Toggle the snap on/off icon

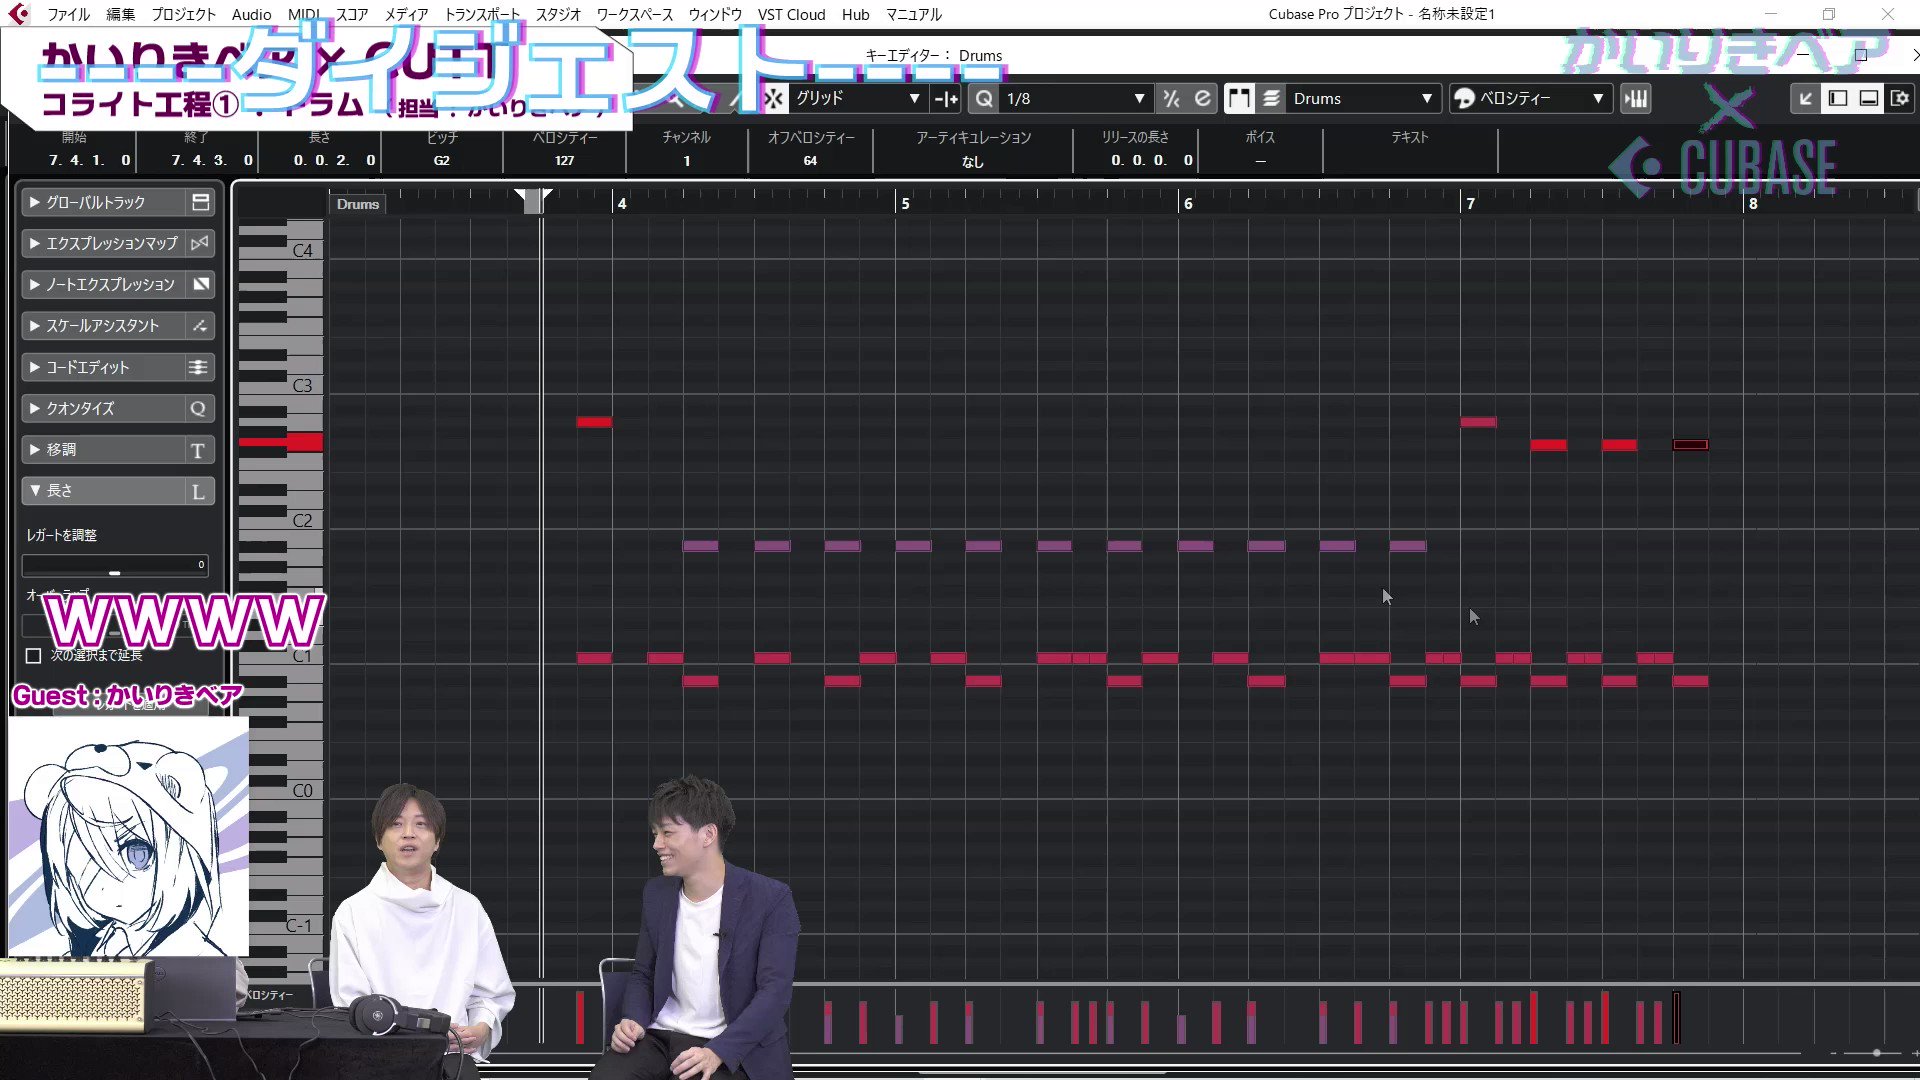point(773,98)
